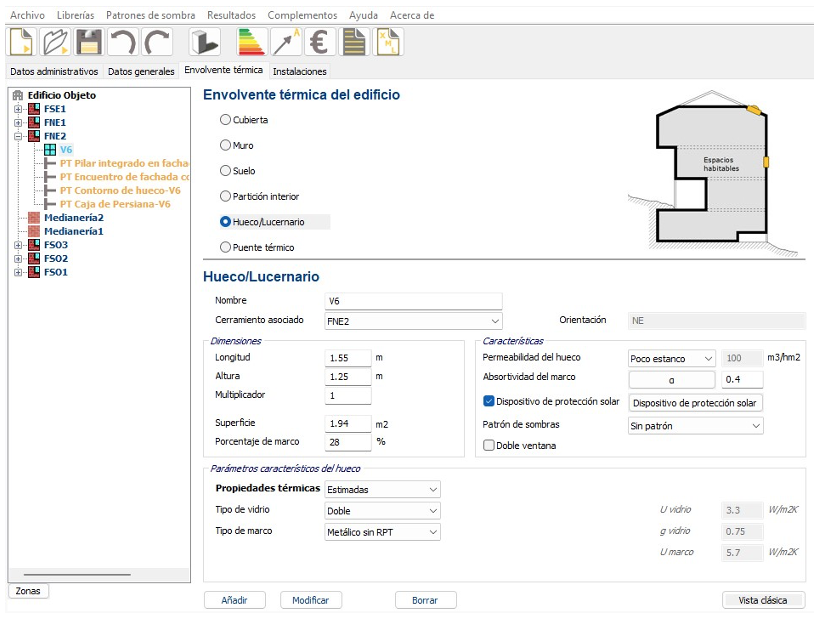The height and width of the screenshot is (621, 820).
Task: Open the Tipo de vidrio dropdown
Action: pos(382,511)
